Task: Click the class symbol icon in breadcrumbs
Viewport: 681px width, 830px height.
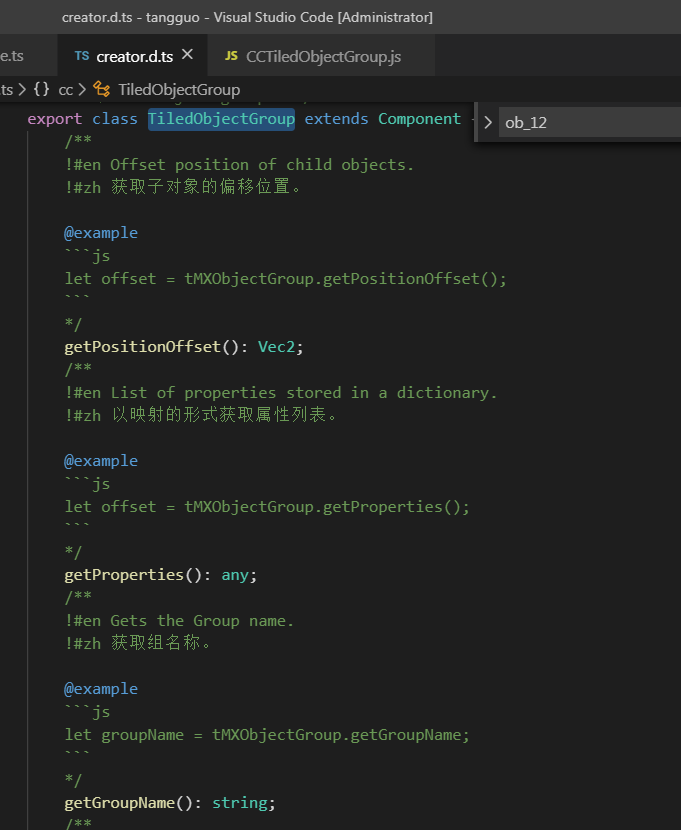Action: click(102, 89)
